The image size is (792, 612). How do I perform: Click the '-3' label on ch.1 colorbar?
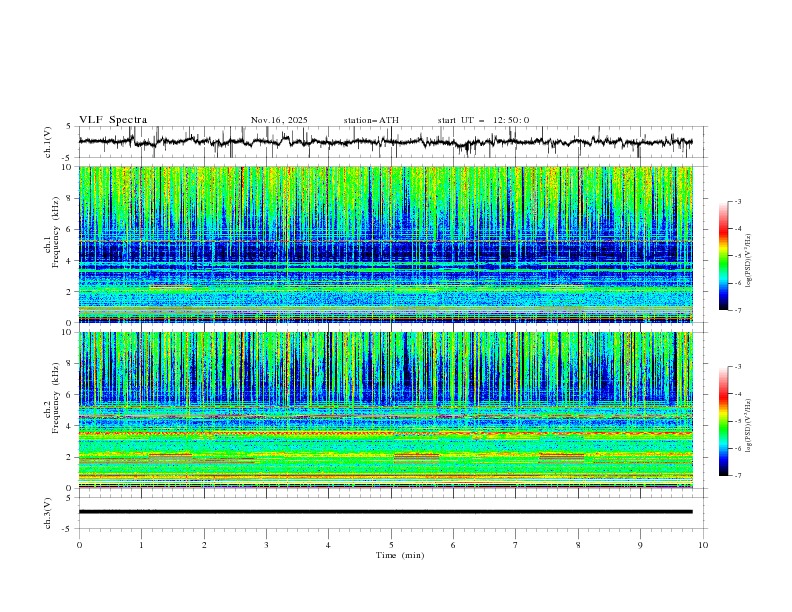(x=737, y=201)
